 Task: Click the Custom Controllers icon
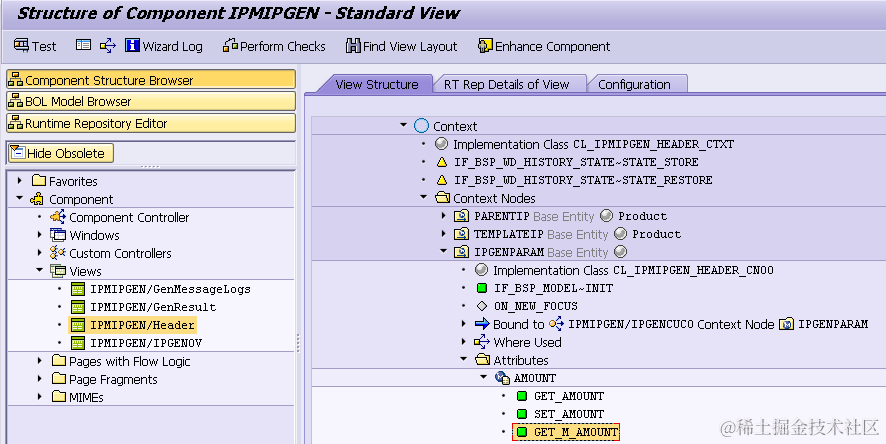(x=58, y=253)
